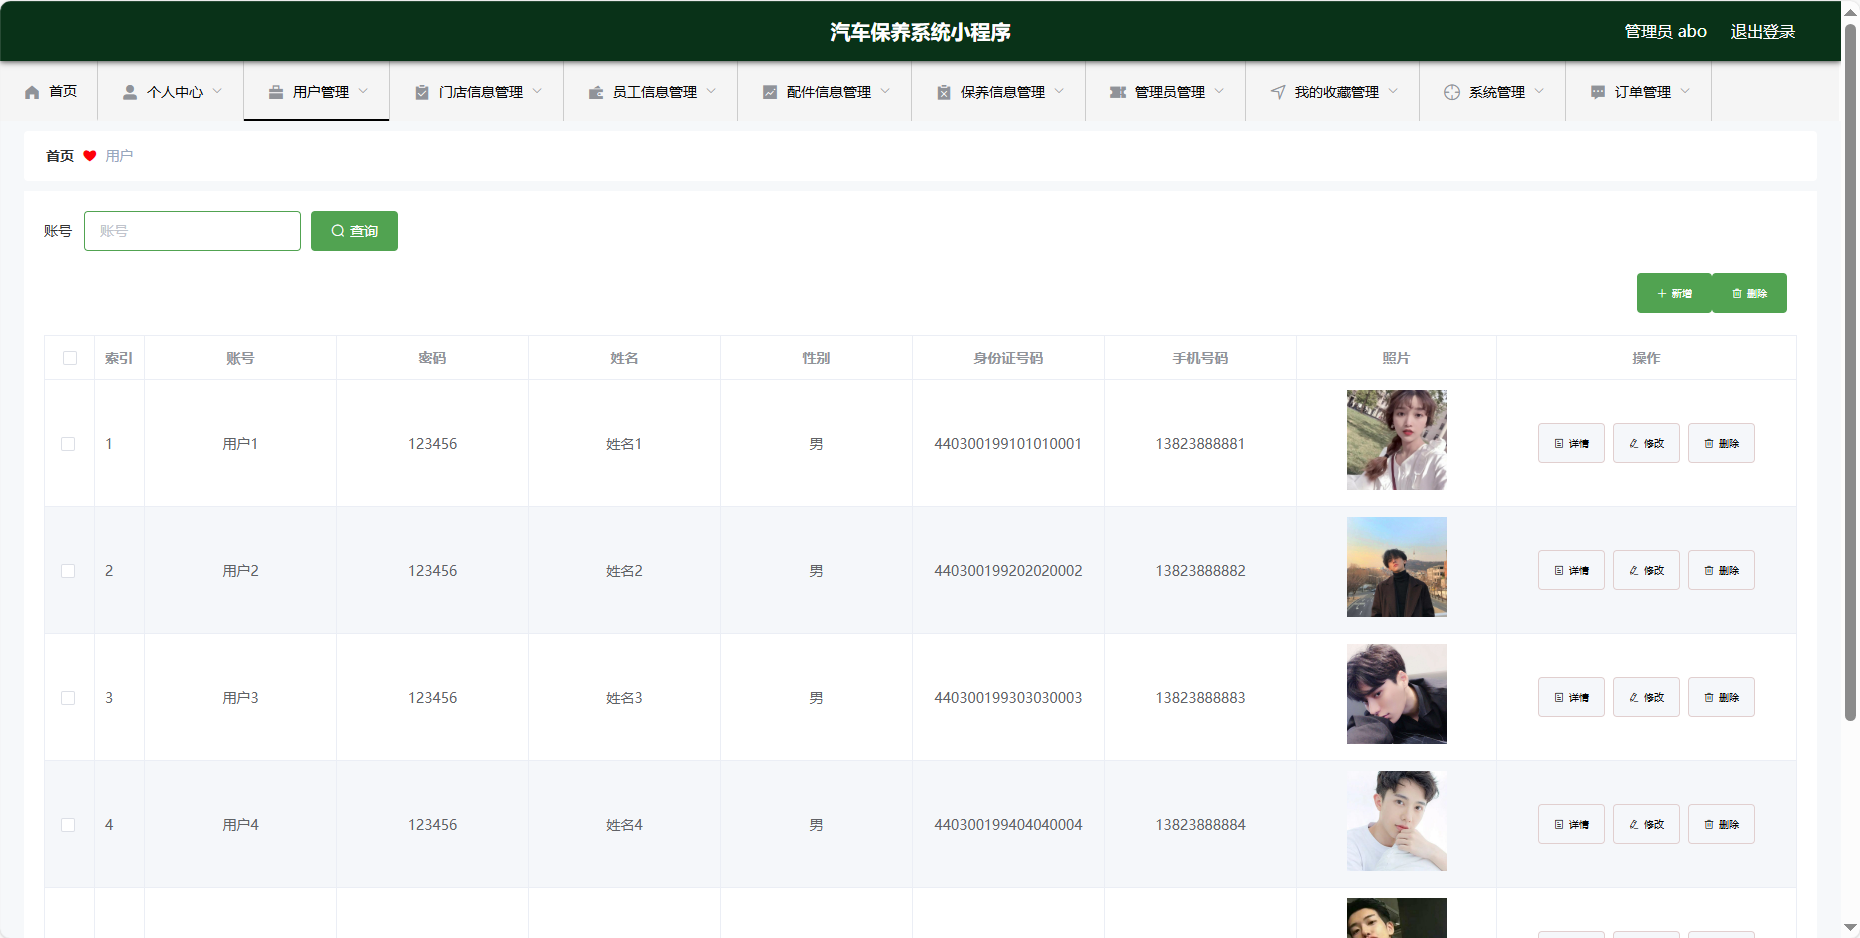The width and height of the screenshot is (1860, 938).
Task: Open the 首页 menu item
Action: [50, 92]
